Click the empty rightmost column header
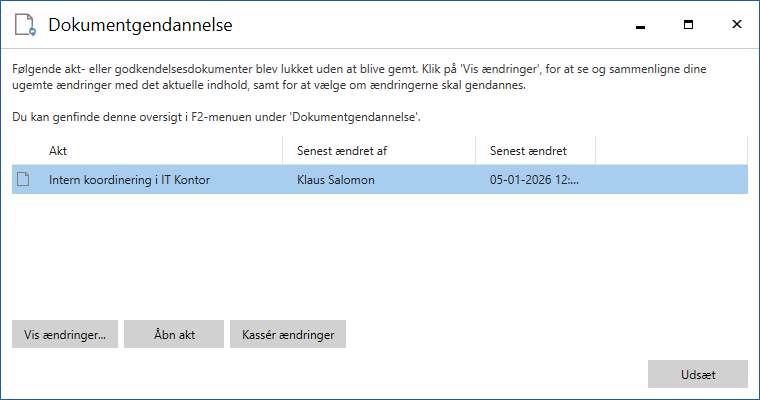 672,151
